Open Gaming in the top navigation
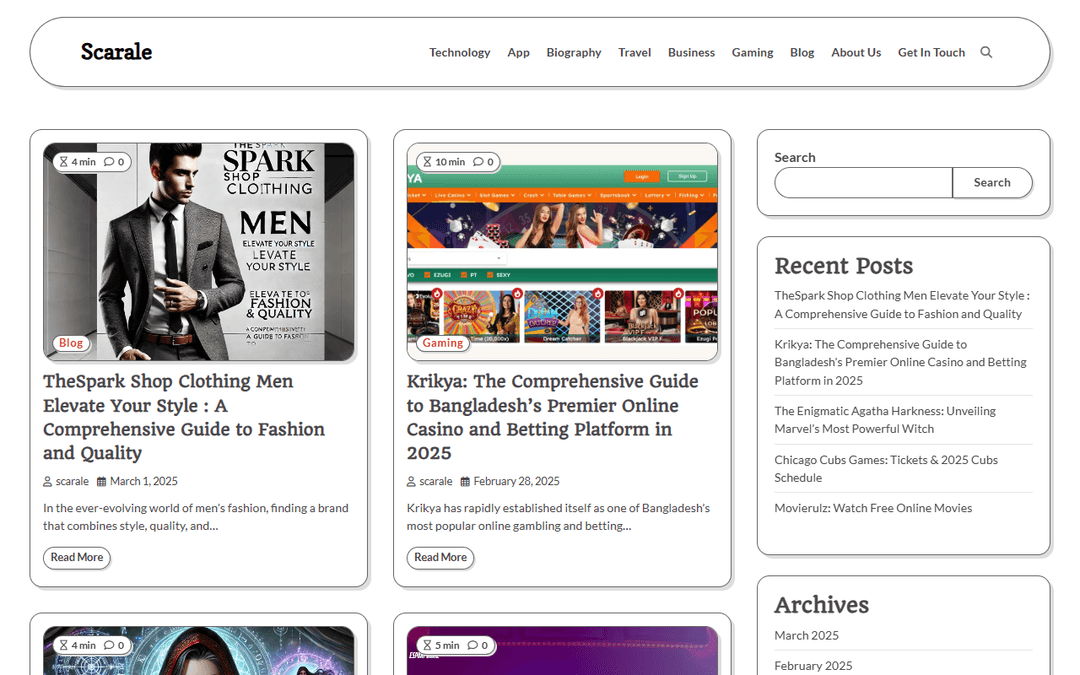1080x675 pixels. pos(752,52)
